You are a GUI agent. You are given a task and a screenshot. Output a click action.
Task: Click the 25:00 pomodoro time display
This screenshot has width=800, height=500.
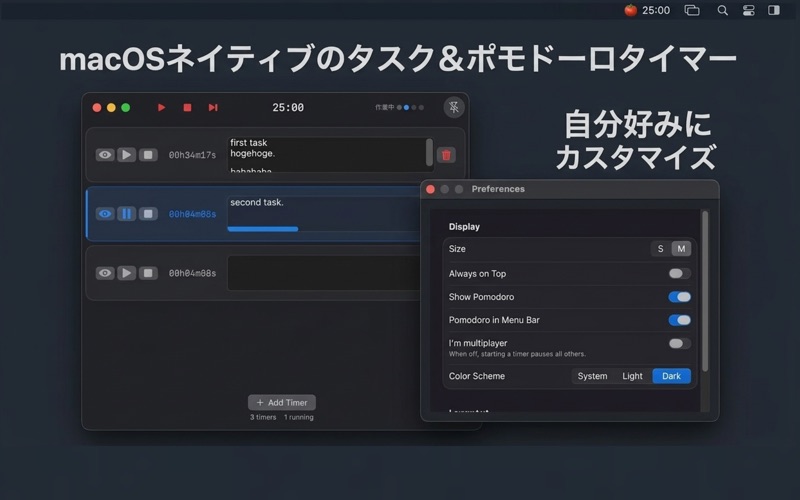point(288,108)
